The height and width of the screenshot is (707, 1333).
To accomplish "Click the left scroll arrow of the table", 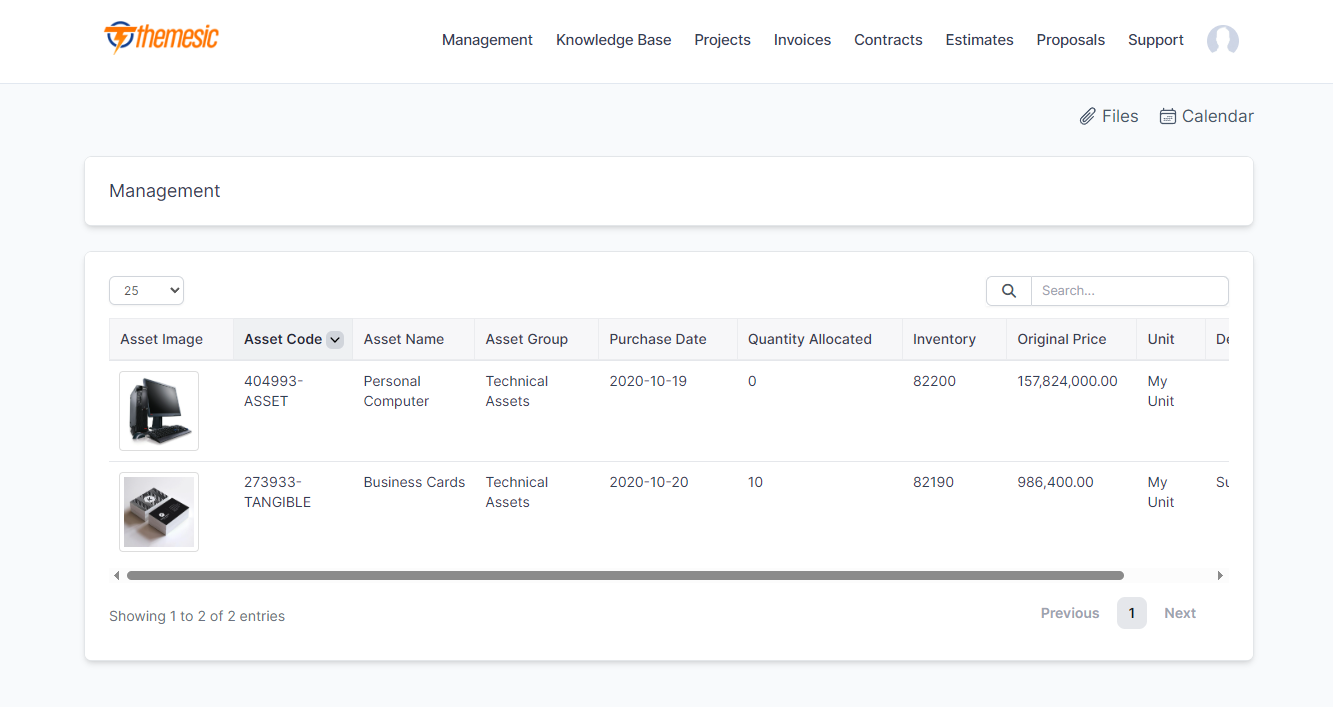I will (x=116, y=575).
